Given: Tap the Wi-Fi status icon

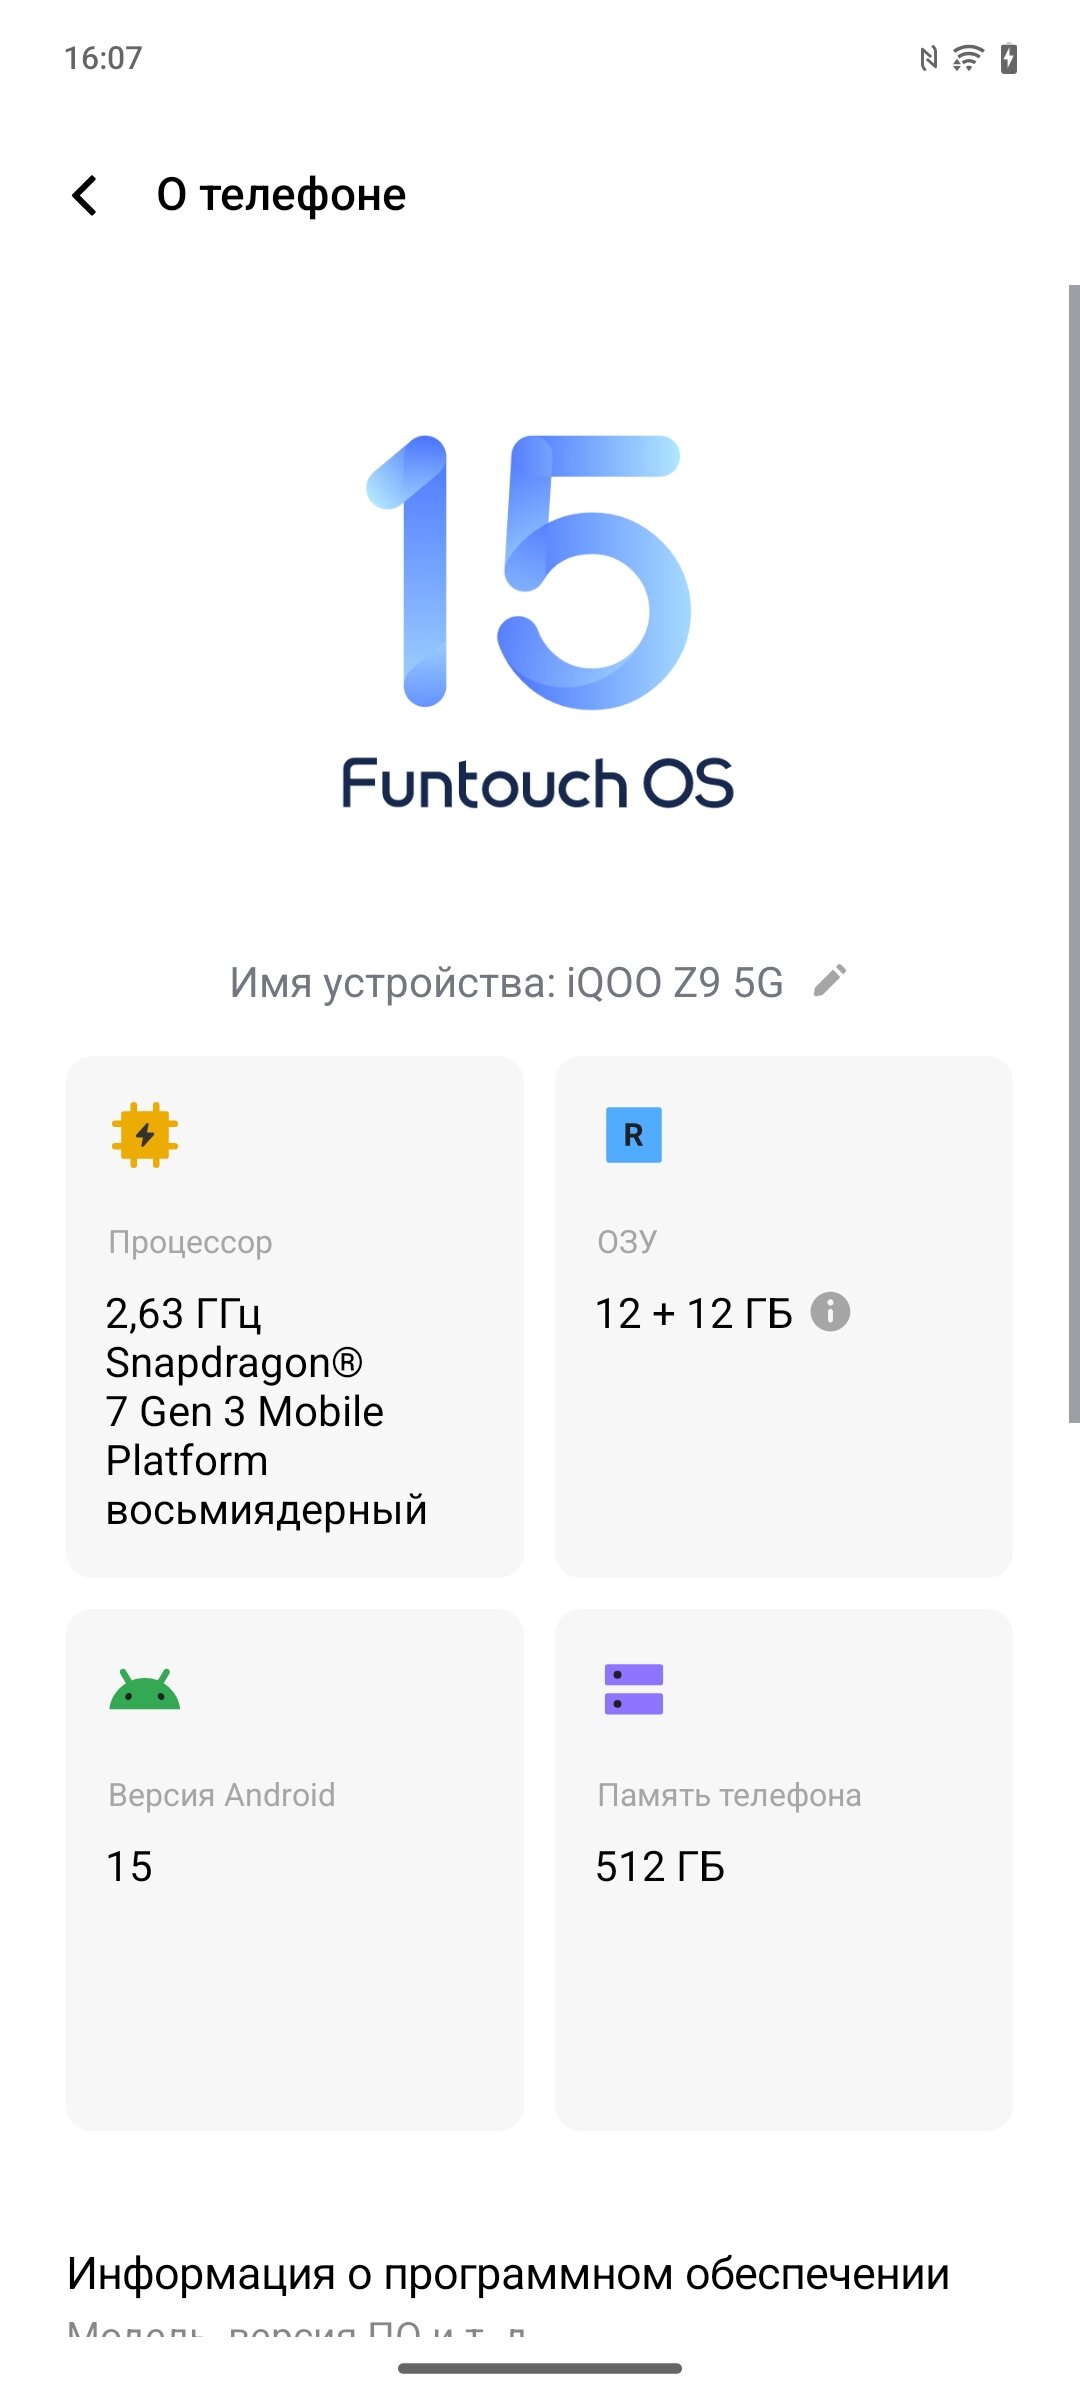Looking at the screenshot, I should pyautogui.click(x=967, y=59).
